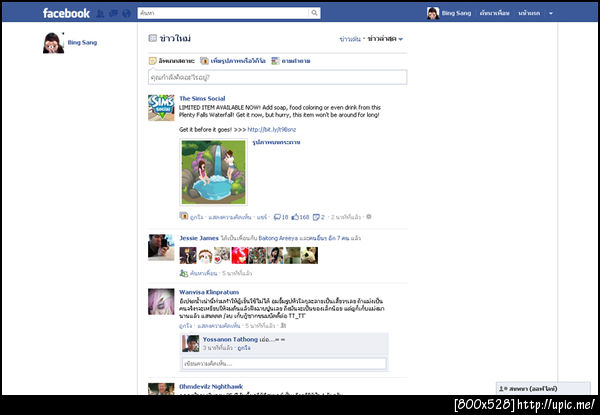Viewport: 600px width, 415px height.
Task: Click the news feed icon beside heading
Action: (x=152, y=38)
